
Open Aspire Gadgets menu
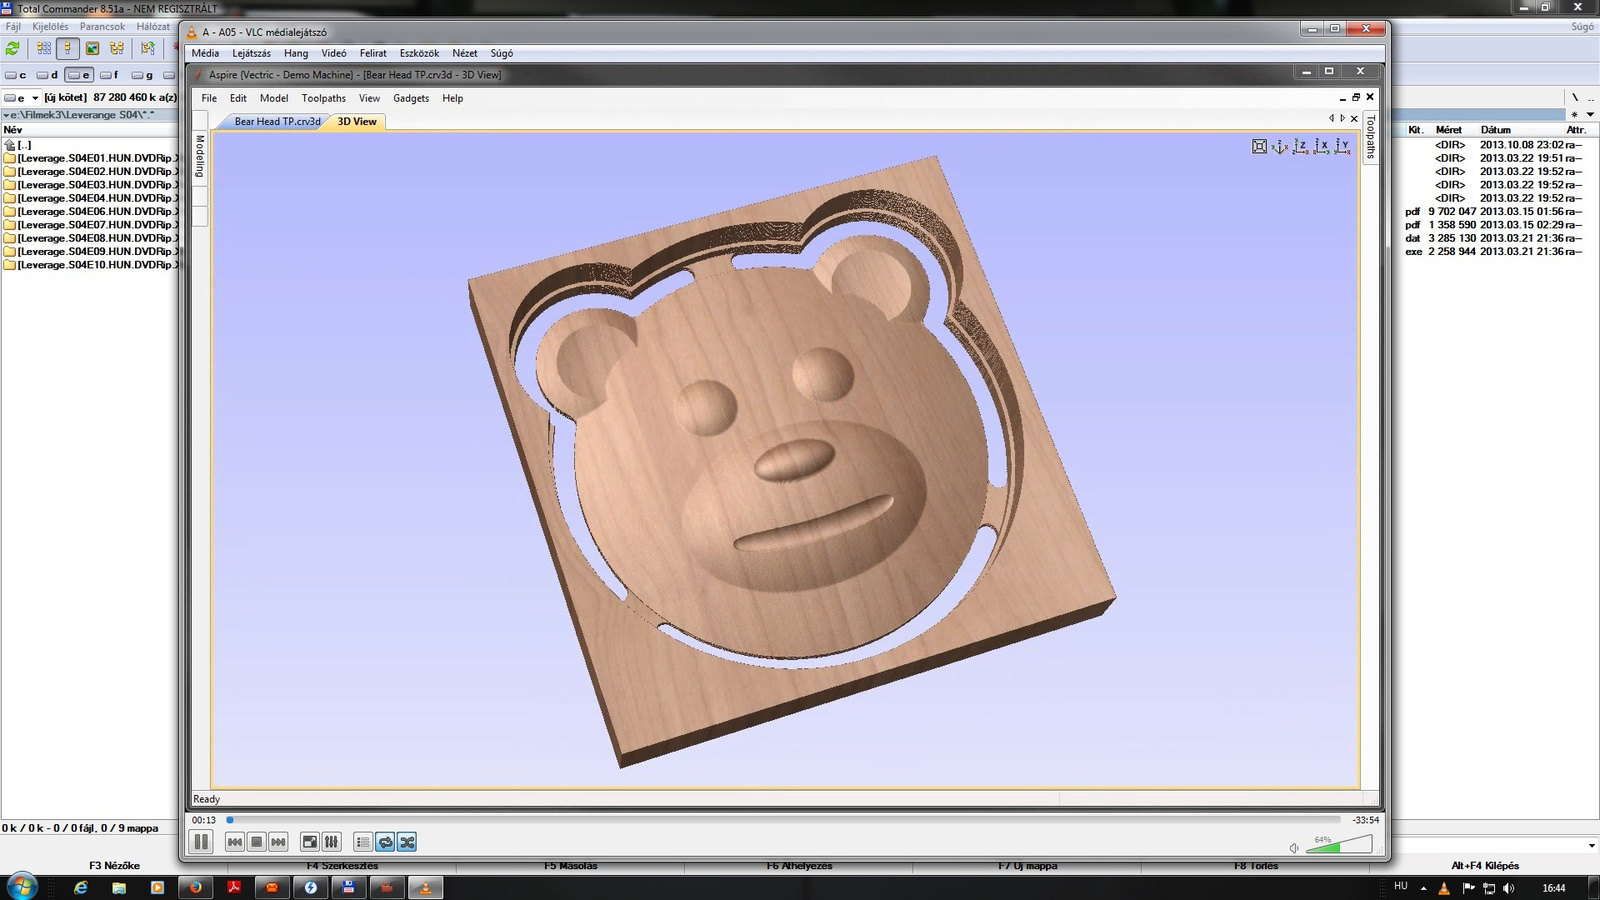pos(411,98)
